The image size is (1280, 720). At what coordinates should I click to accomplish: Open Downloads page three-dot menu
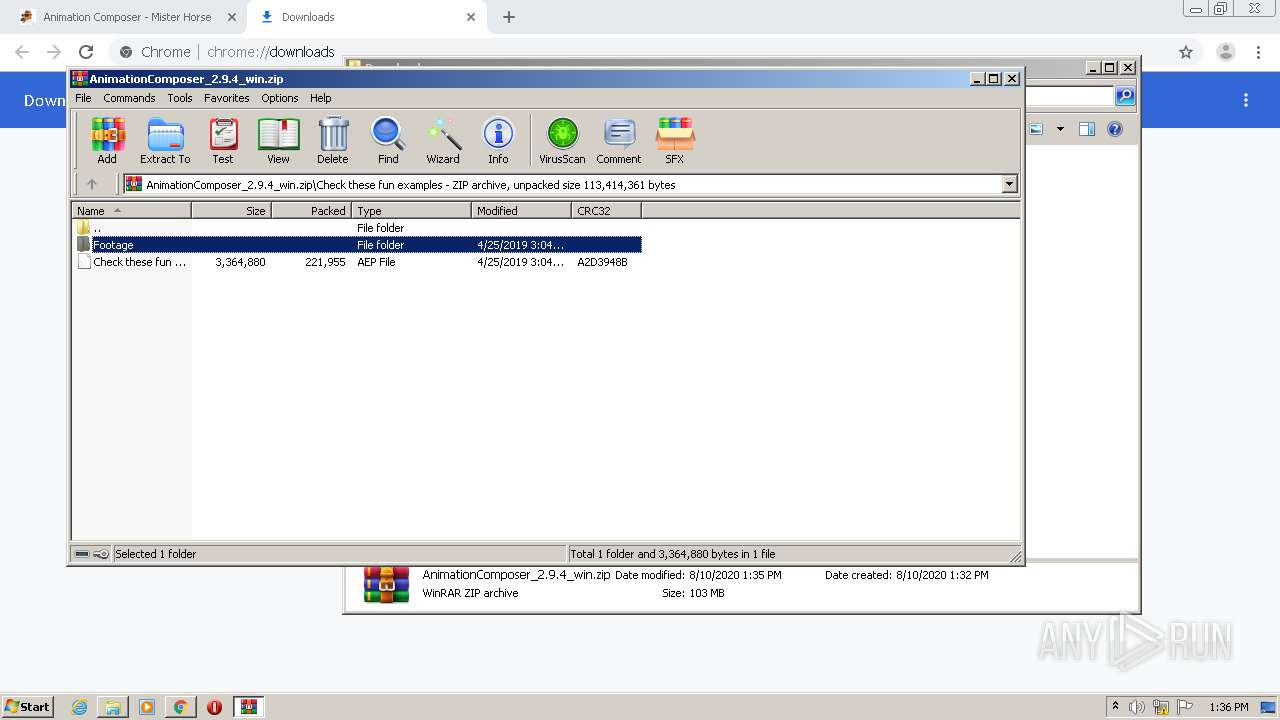1246,100
